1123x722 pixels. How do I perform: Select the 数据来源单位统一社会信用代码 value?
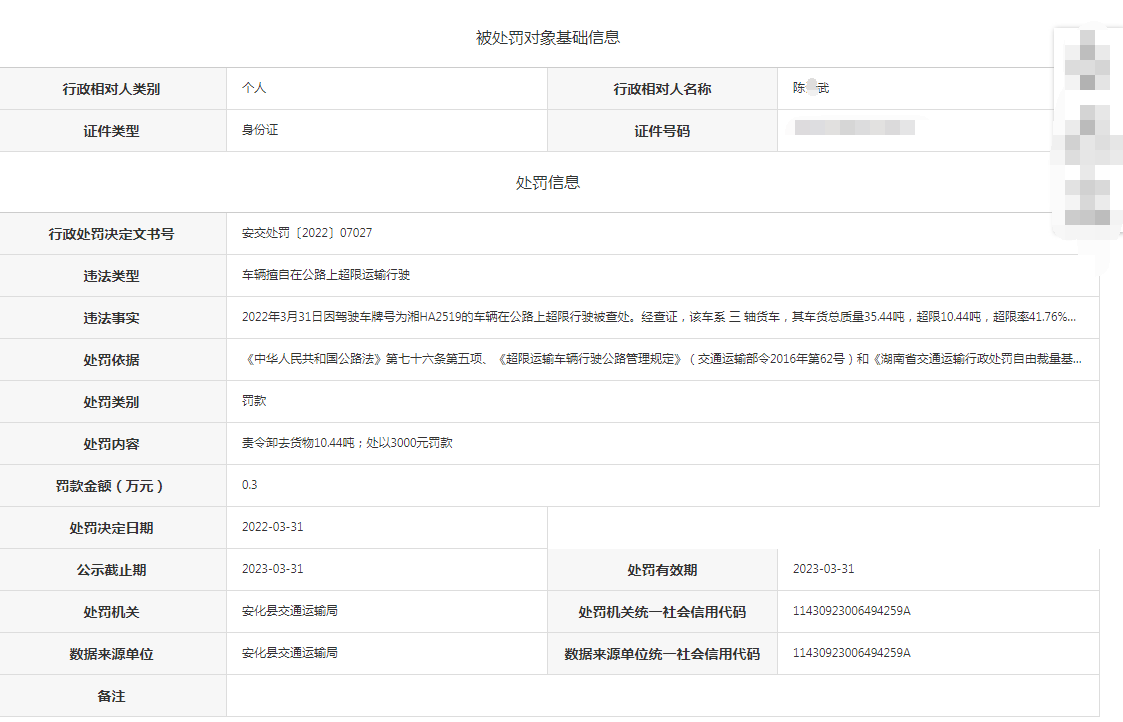[x=851, y=653]
